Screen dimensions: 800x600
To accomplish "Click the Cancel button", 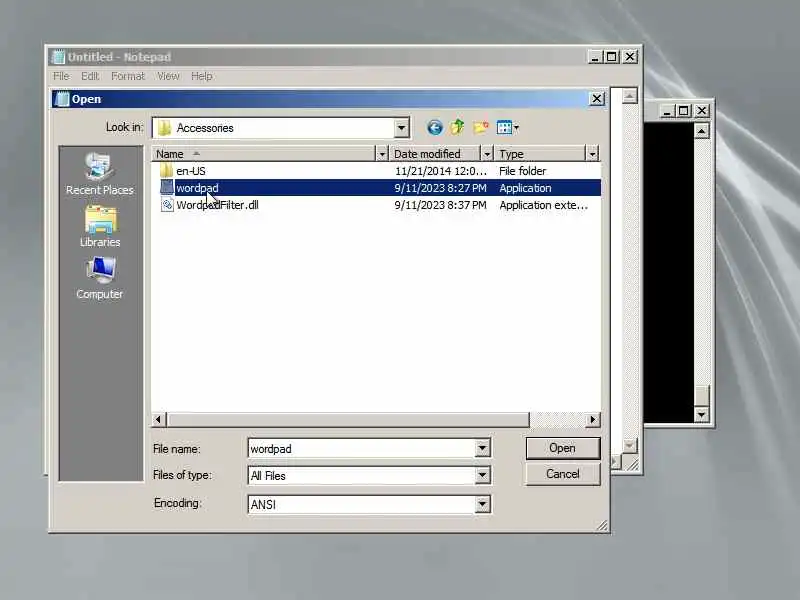I will click(563, 474).
